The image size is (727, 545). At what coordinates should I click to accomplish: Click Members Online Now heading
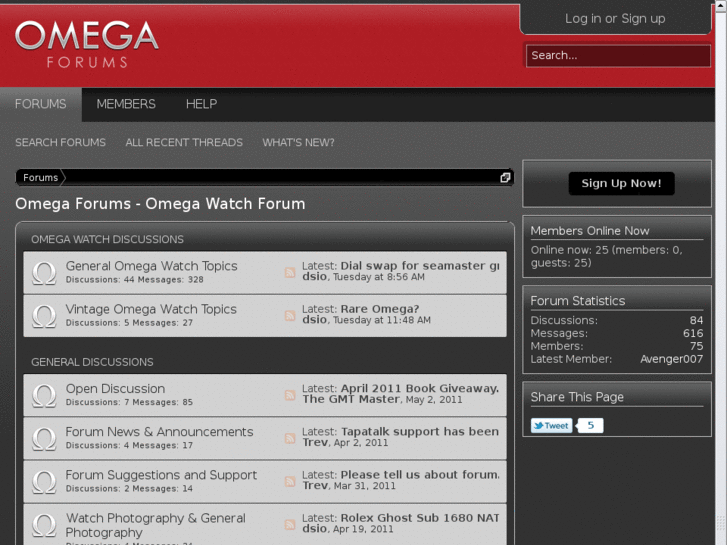[x=590, y=231]
